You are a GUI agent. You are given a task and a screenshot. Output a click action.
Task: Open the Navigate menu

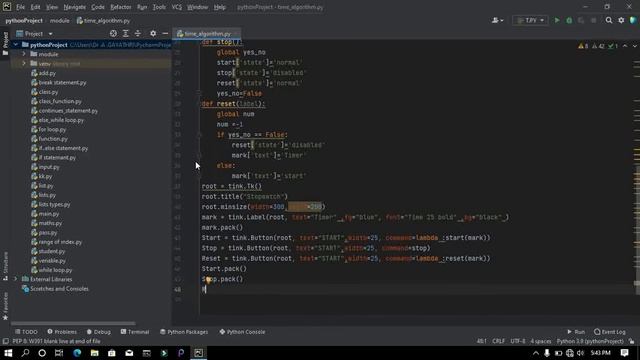tap(75, 7)
